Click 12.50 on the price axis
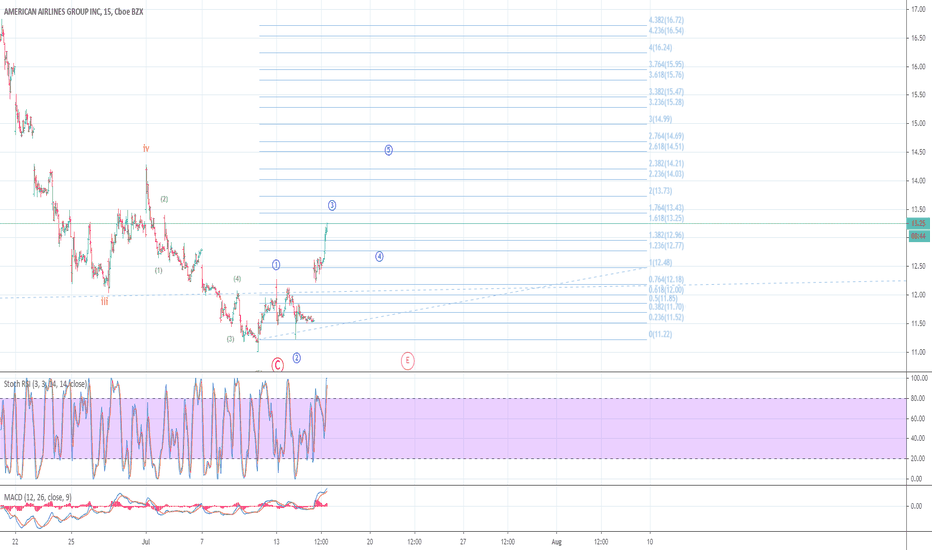This screenshot has height=550, width=932. [918, 266]
